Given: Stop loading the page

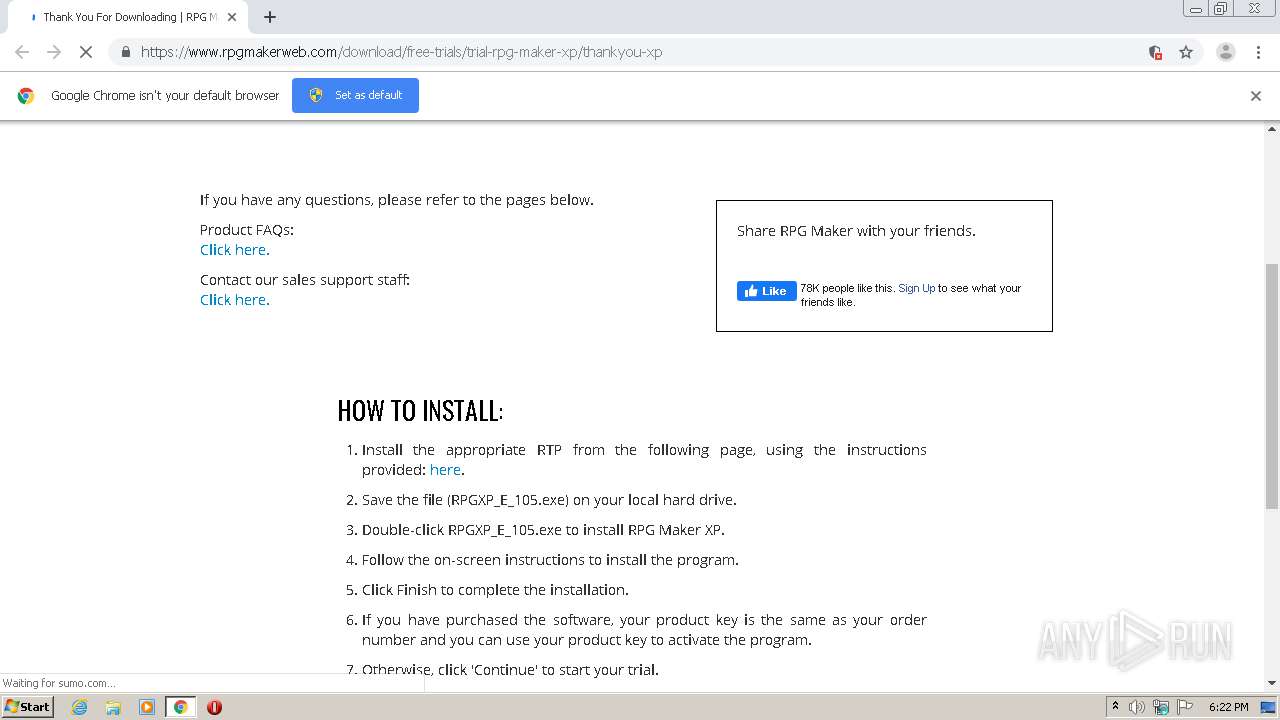Looking at the screenshot, I should [86, 52].
